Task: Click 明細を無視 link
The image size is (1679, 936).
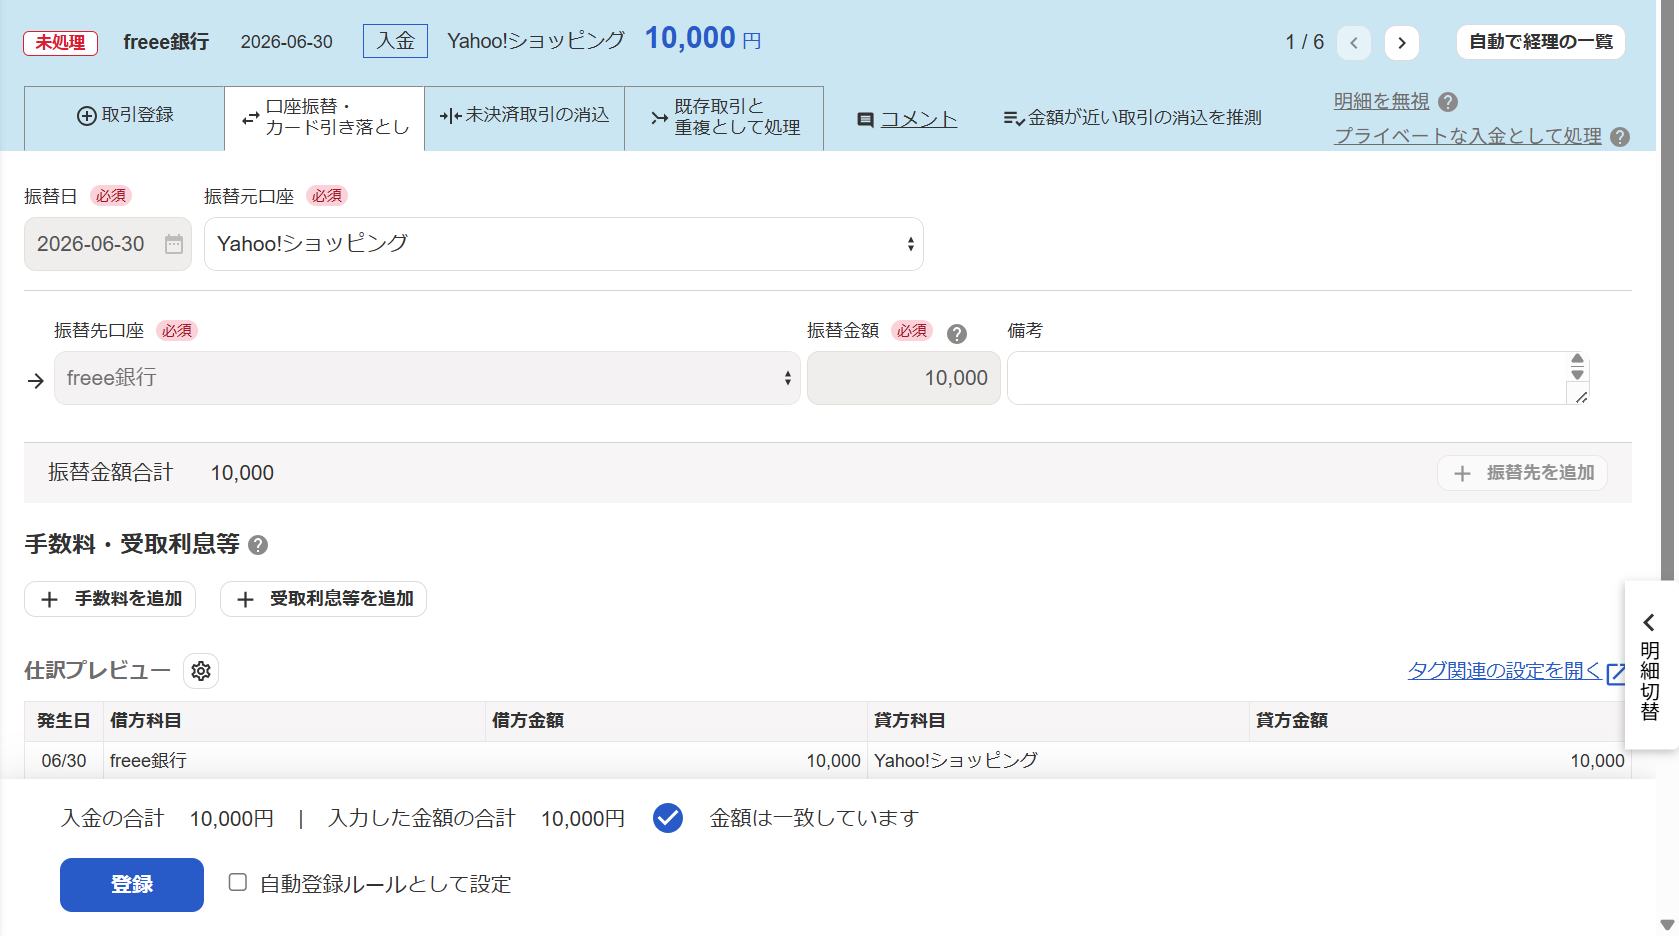Action: [1382, 102]
